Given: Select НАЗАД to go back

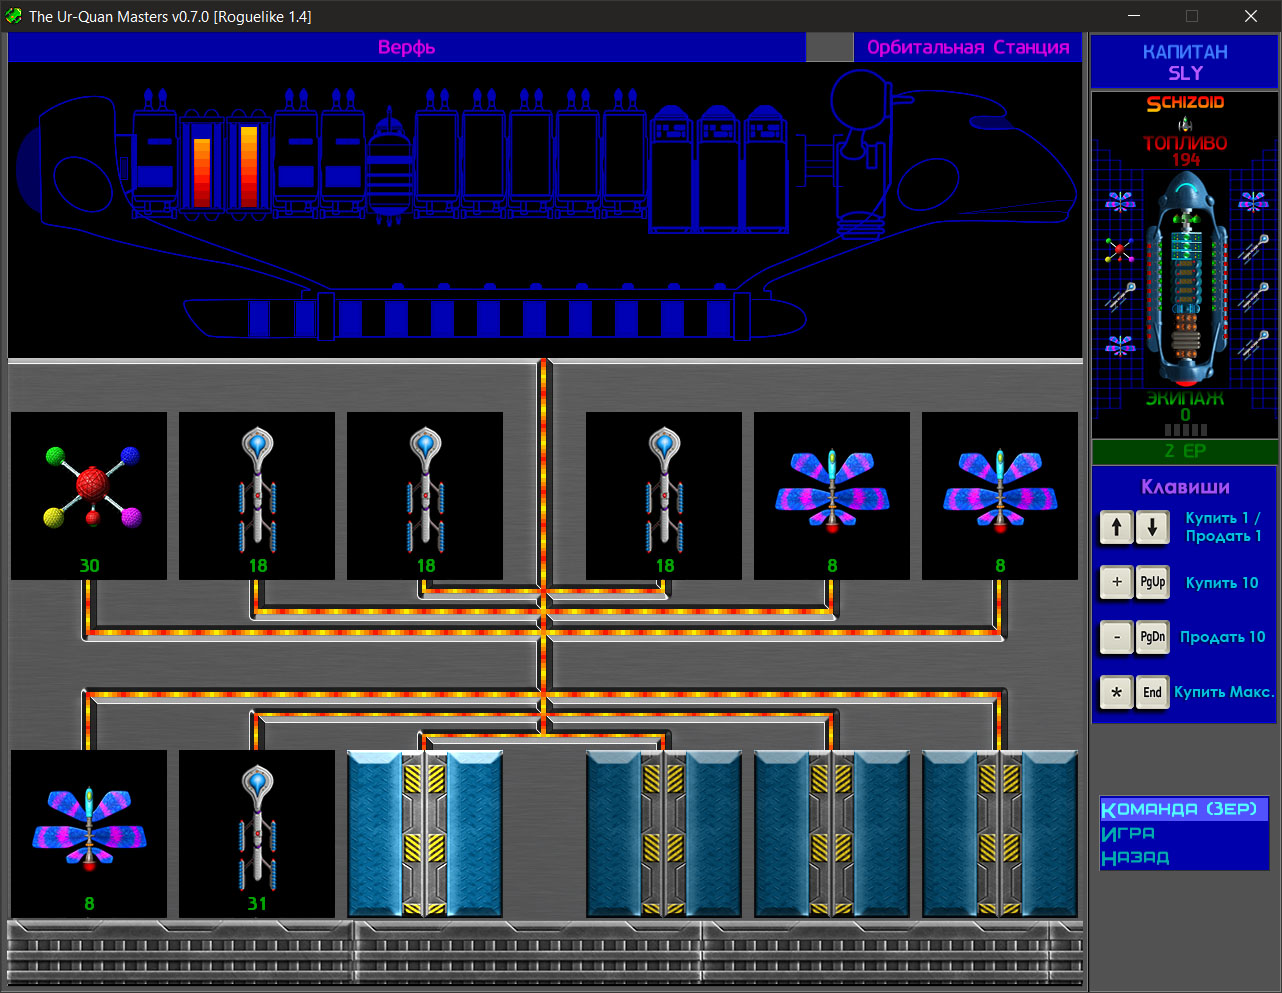Looking at the screenshot, I should pos(1135,858).
